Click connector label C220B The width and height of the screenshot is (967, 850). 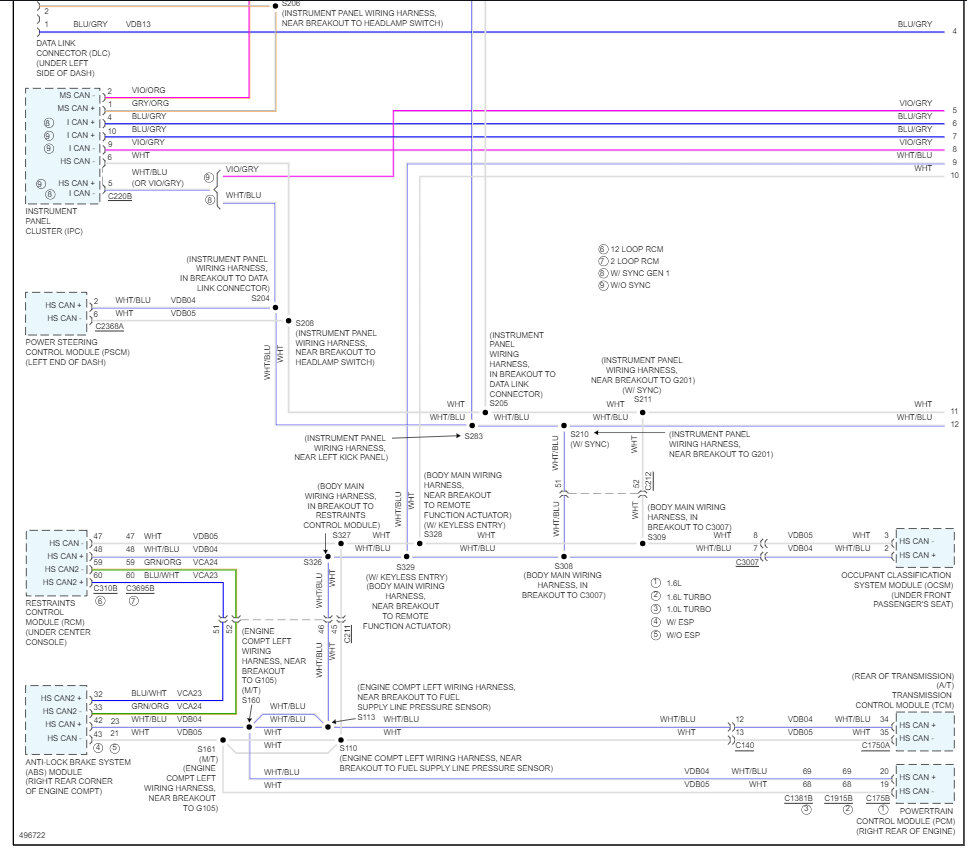(120, 196)
